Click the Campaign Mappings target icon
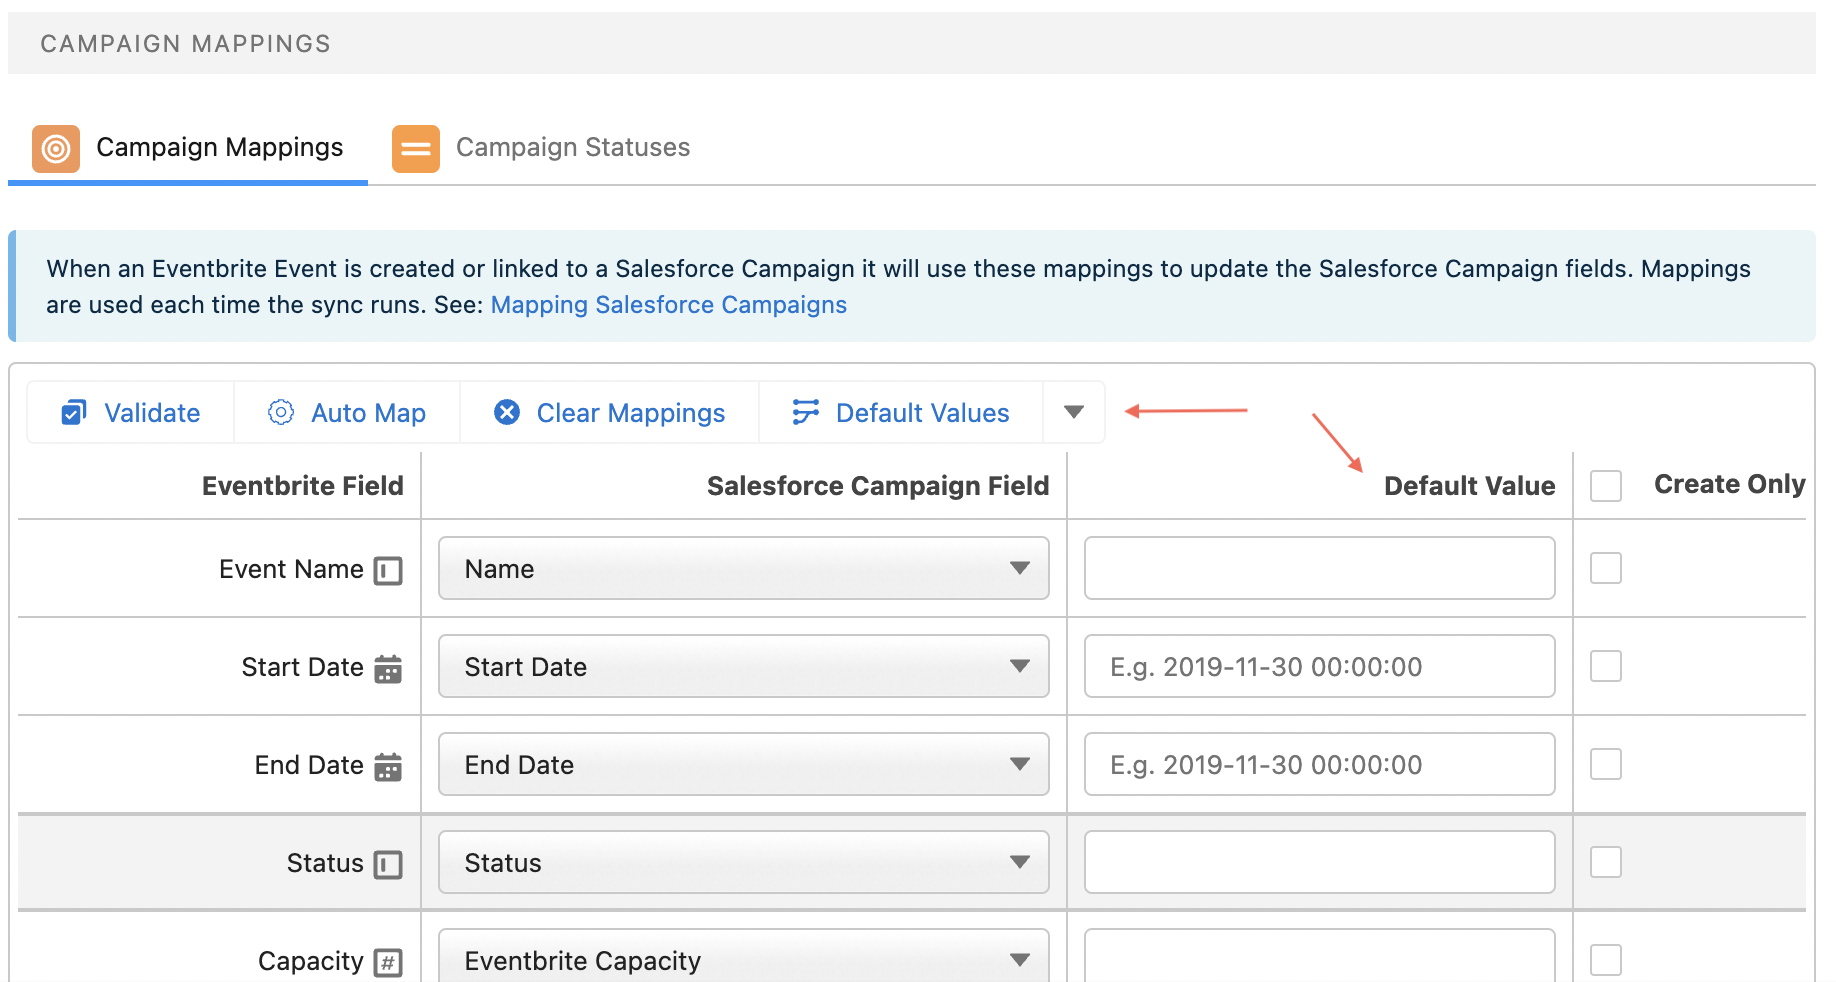Image resolution: width=1836 pixels, height=982 pixels. [x=56, y=149]
